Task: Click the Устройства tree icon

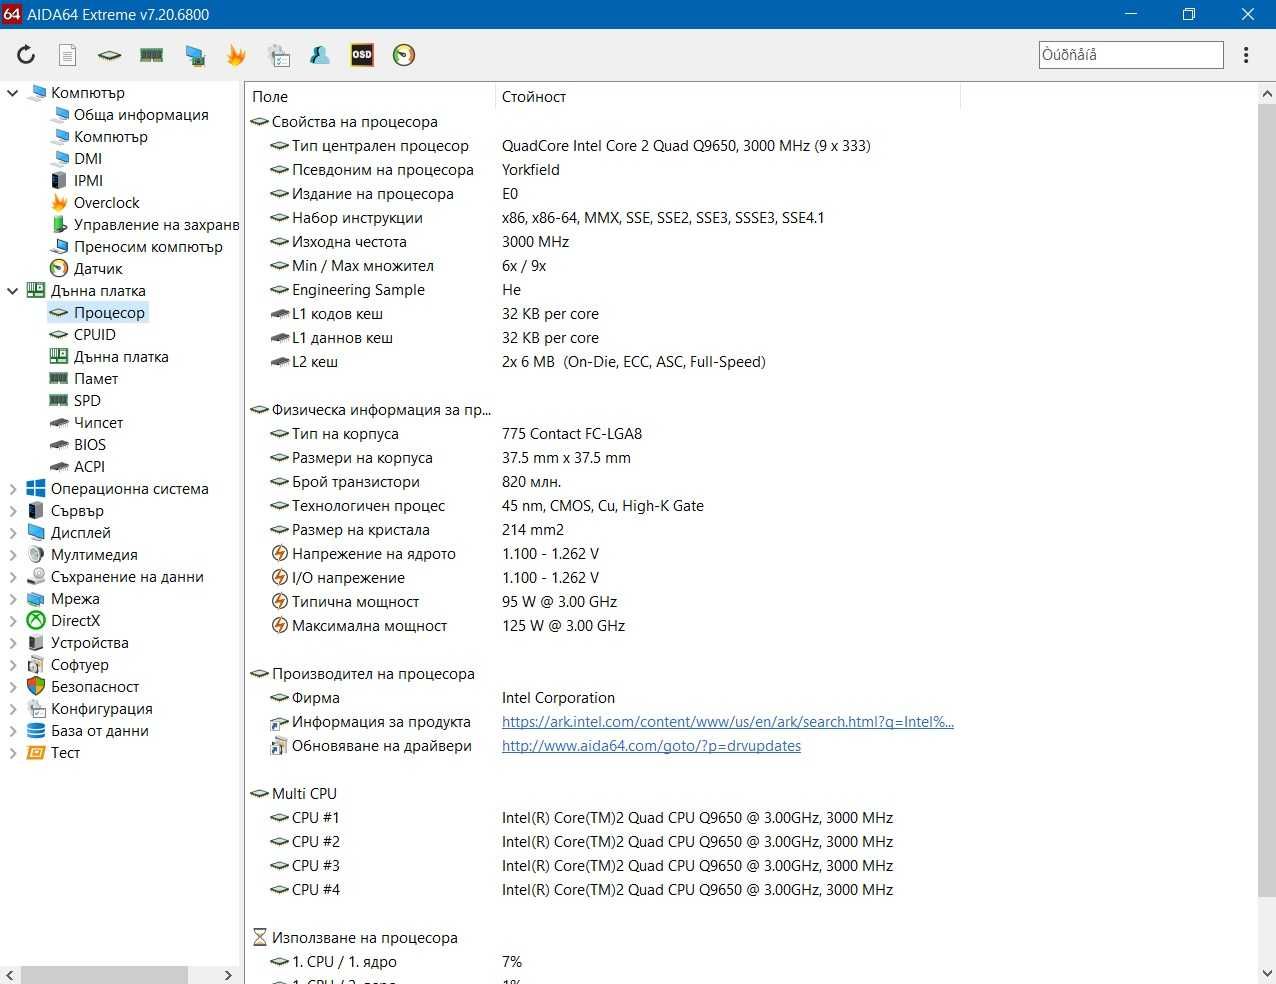Action: [36, 643]
